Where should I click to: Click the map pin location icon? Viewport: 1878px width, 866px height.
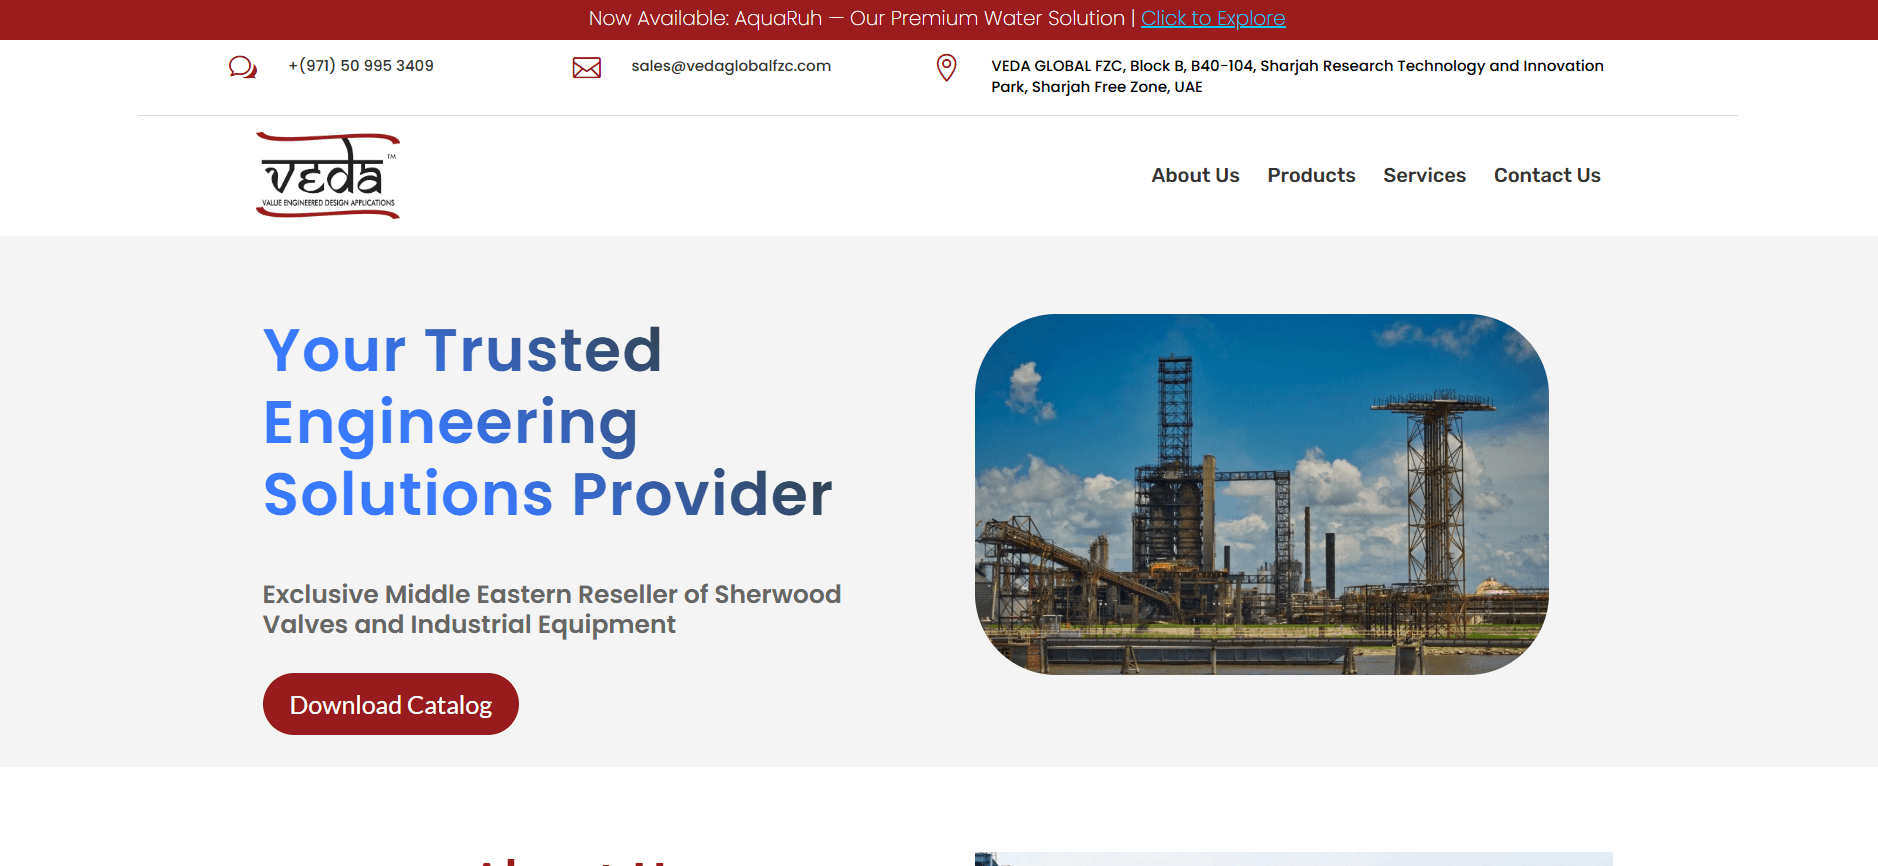pyautogui.click(x=946, y=67)
